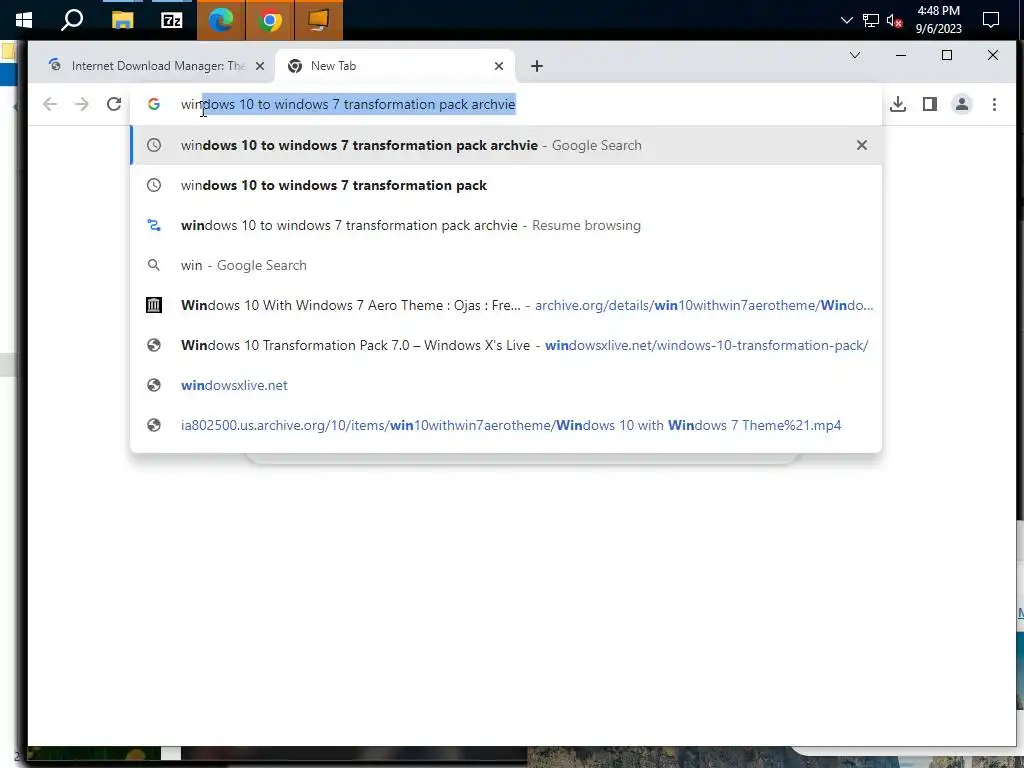
Task: Select suggestion 'windows 10 to windows 7 transformation pack'
Action: (505, 185)
